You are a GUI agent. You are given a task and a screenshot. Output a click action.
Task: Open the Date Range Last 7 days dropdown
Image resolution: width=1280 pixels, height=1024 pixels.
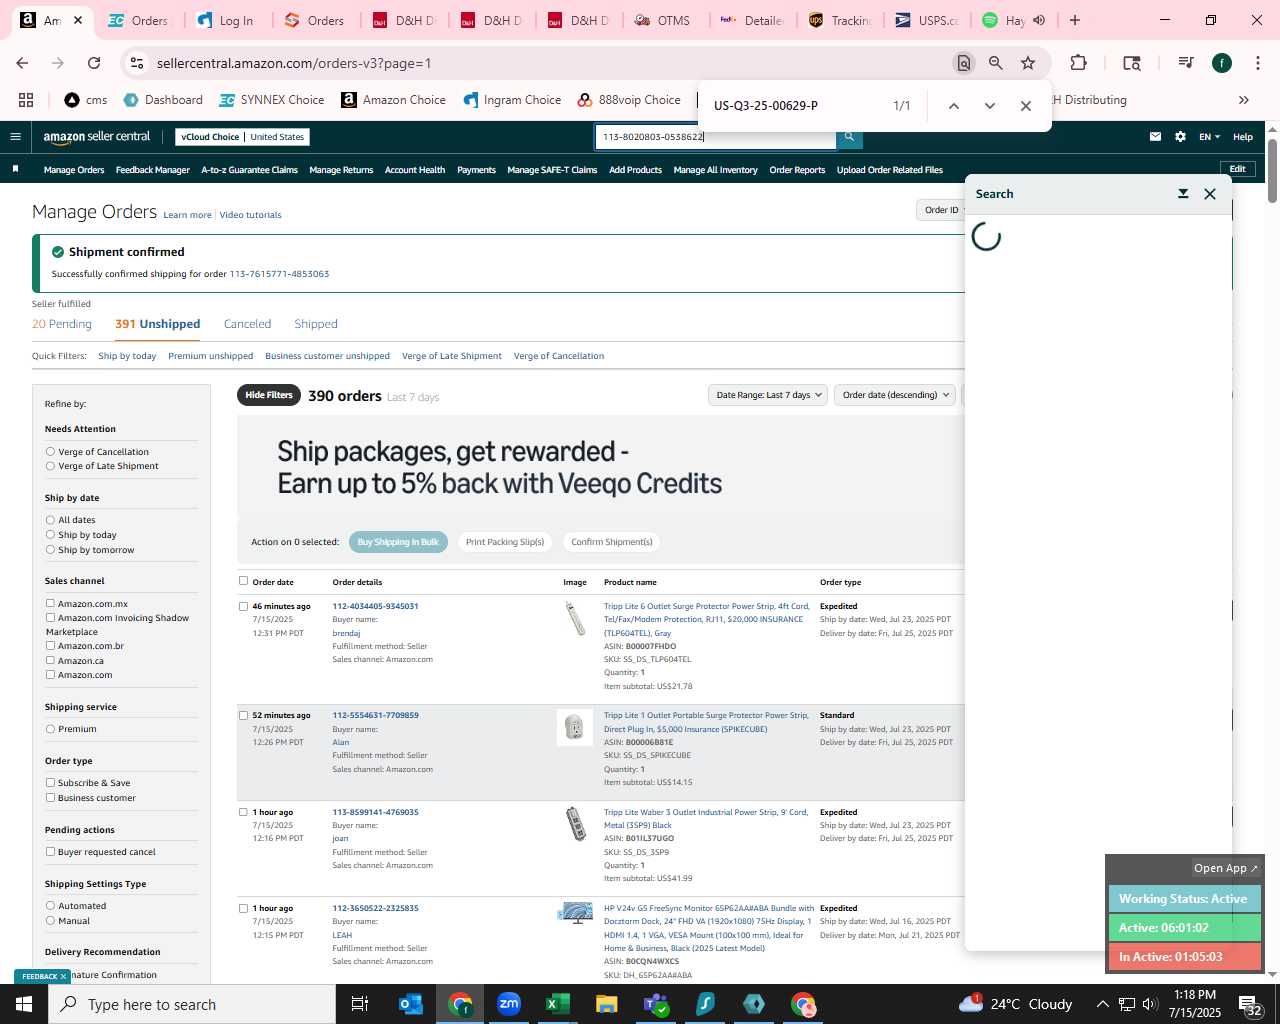[x=768, y=395]
